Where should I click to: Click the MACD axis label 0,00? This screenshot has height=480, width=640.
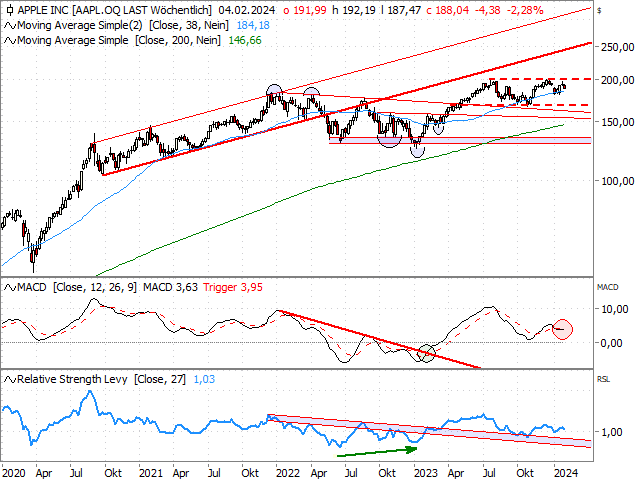(x=611, y=343)
